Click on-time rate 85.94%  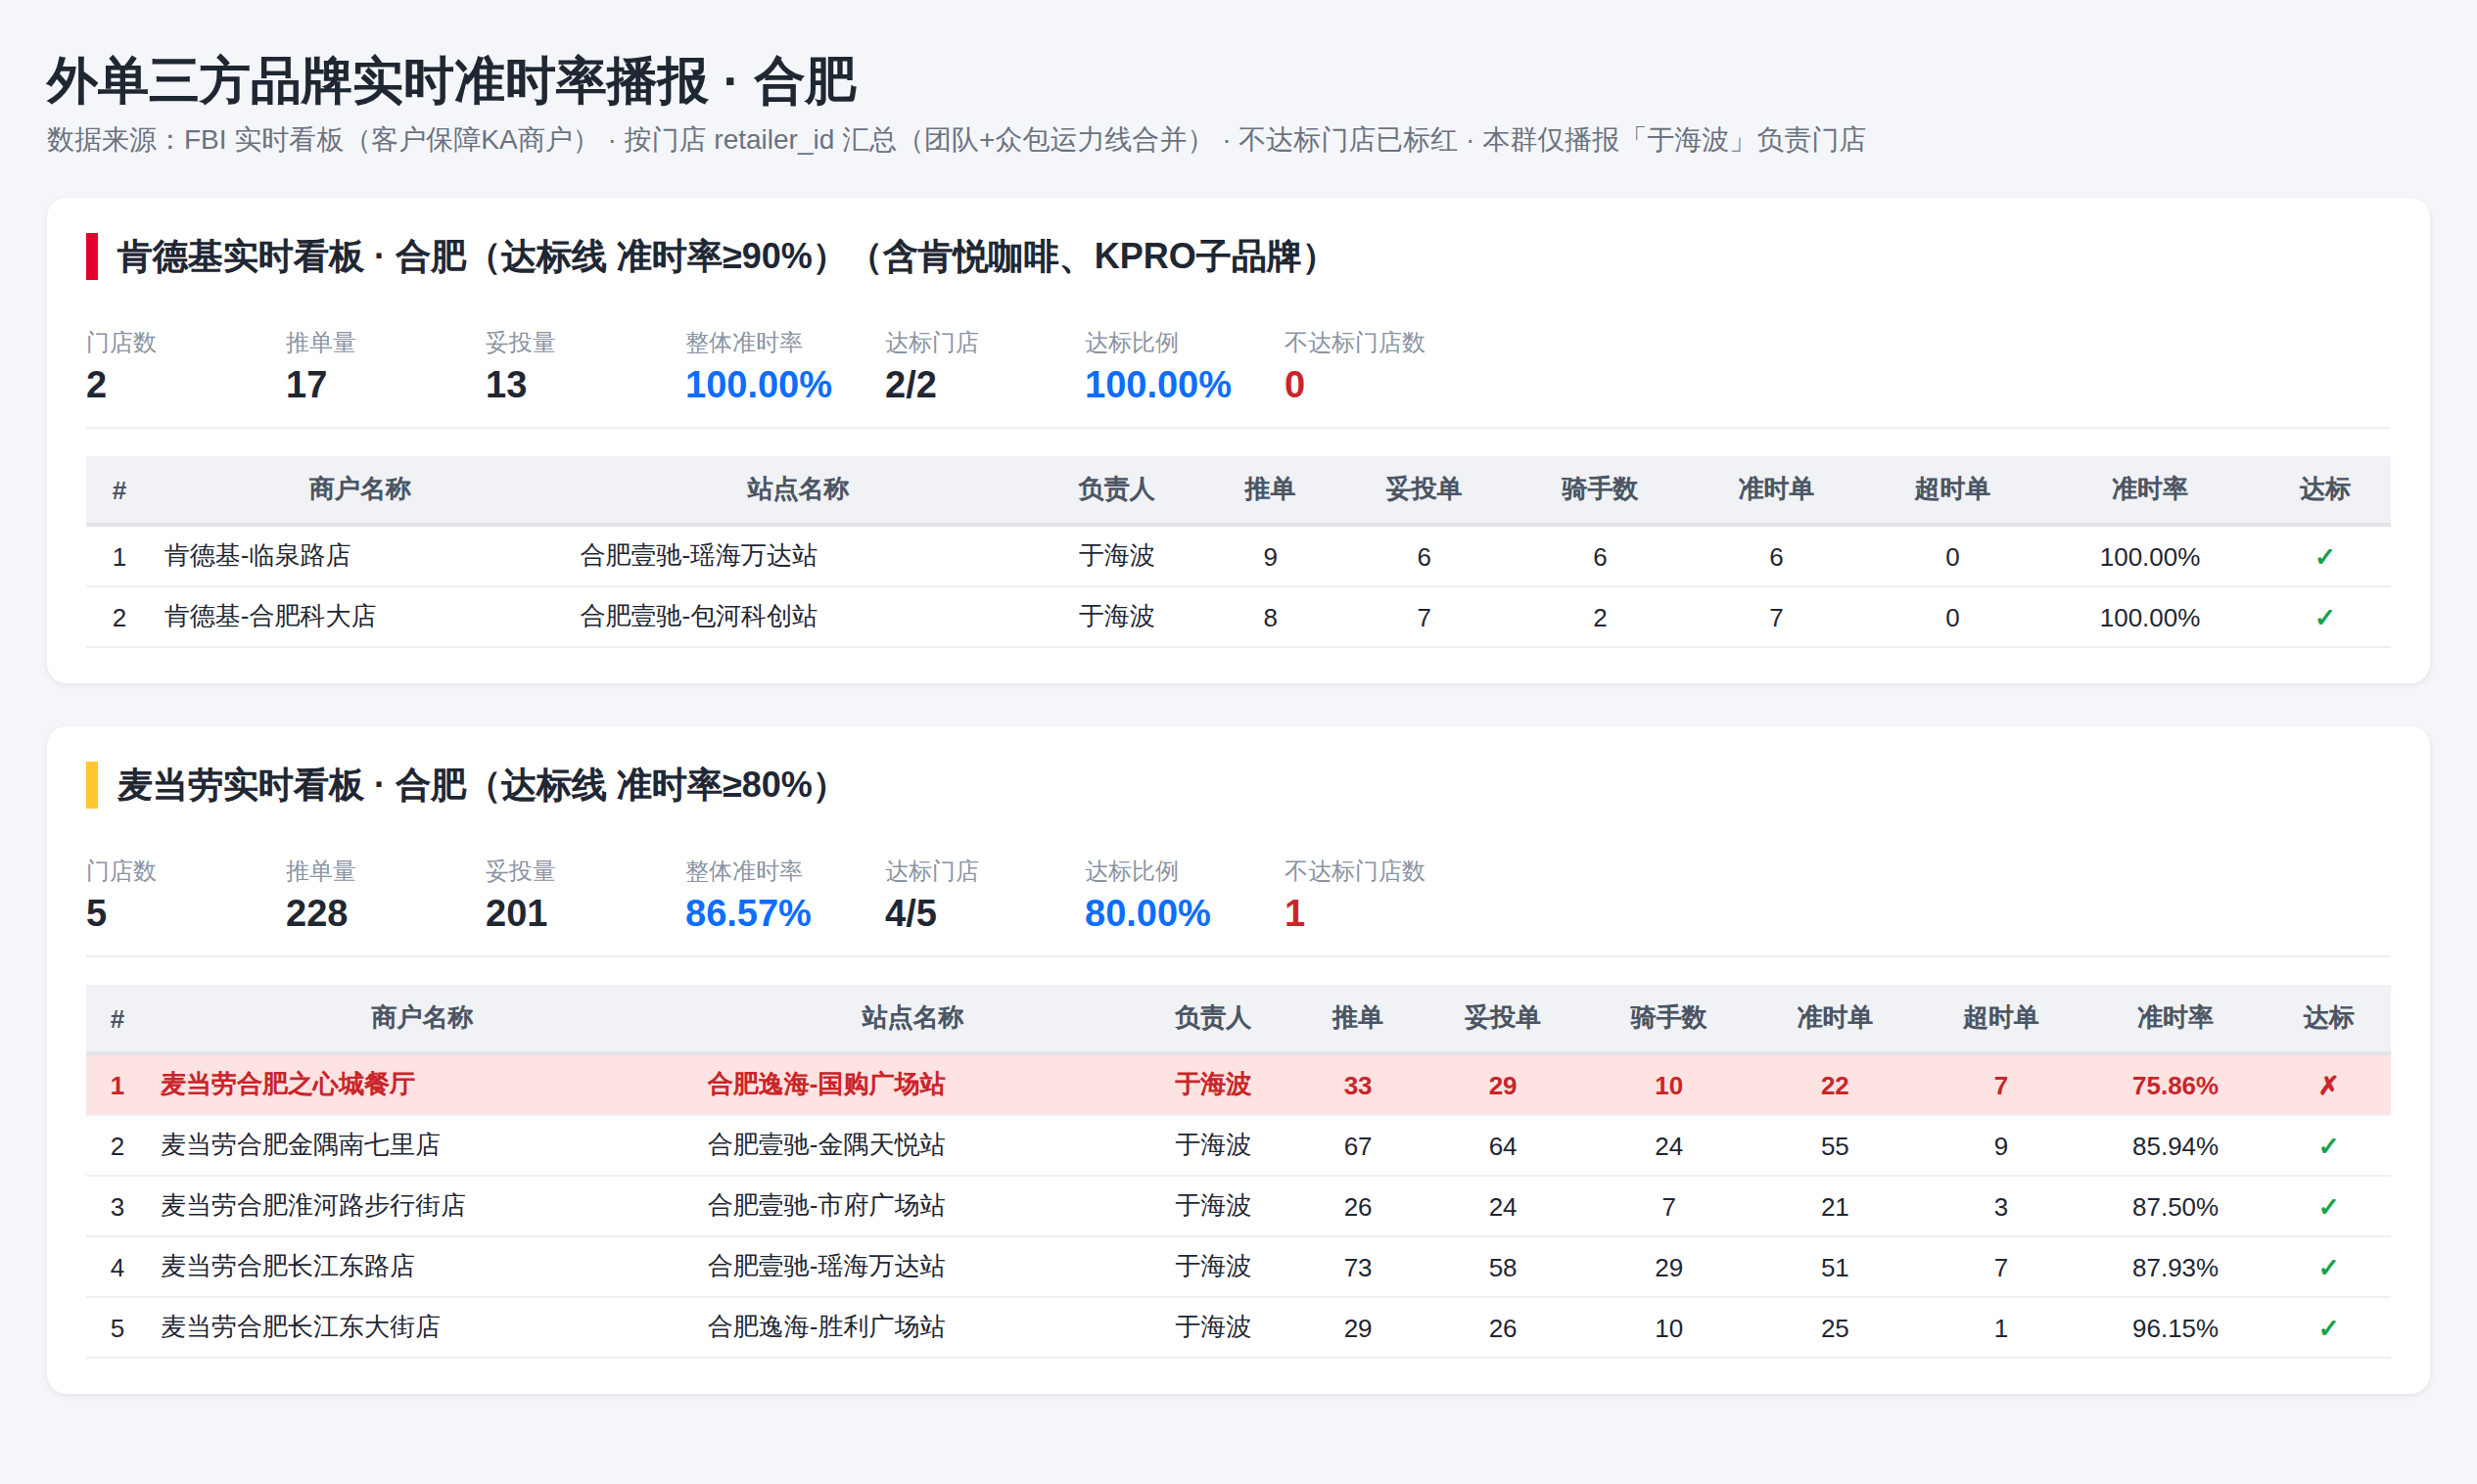click(2174, 1146)
